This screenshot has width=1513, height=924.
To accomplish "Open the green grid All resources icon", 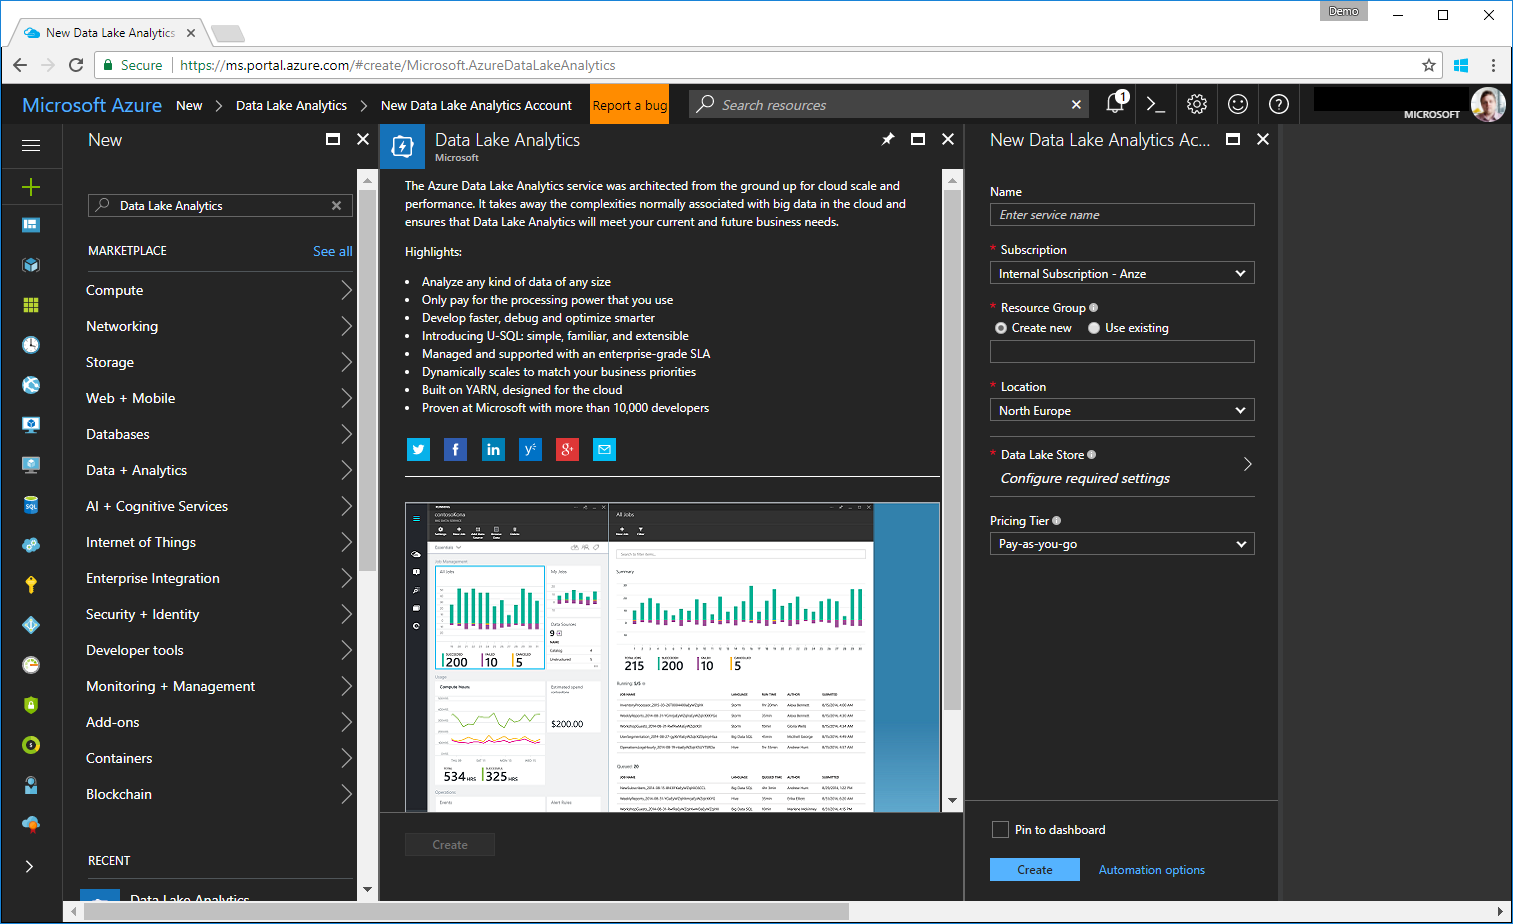I will click(31, 305).
